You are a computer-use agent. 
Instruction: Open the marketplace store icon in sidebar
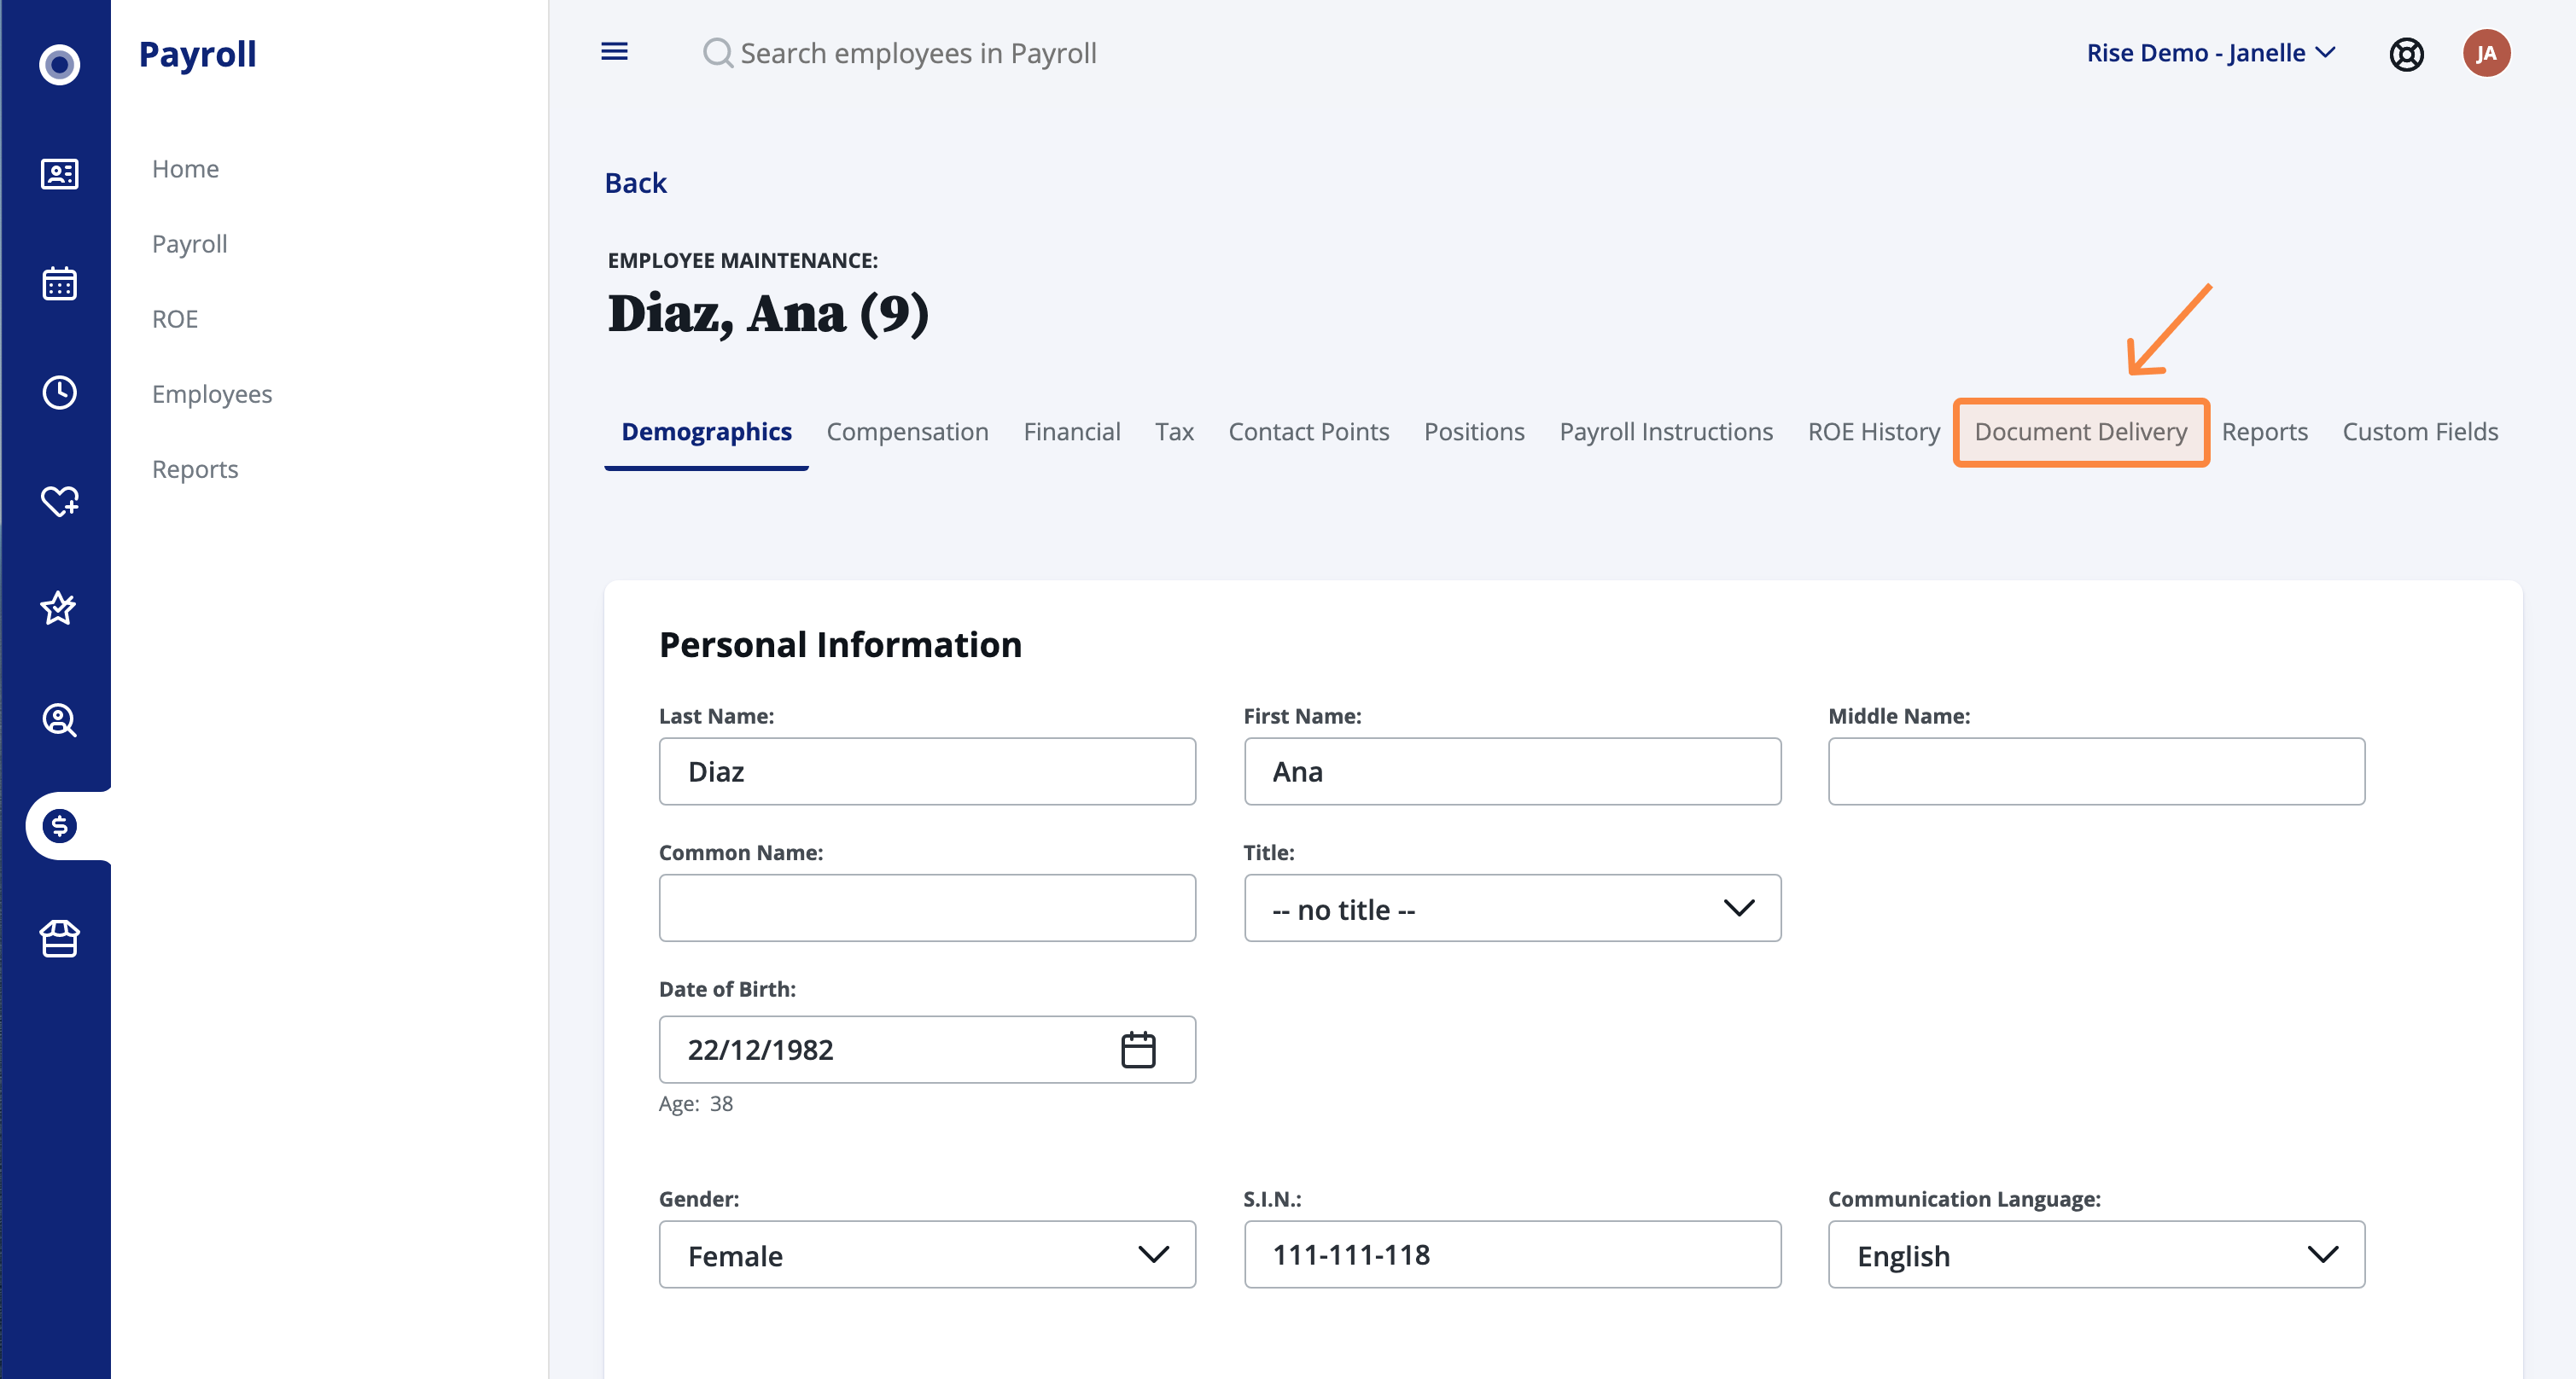(x=59, y=938)
